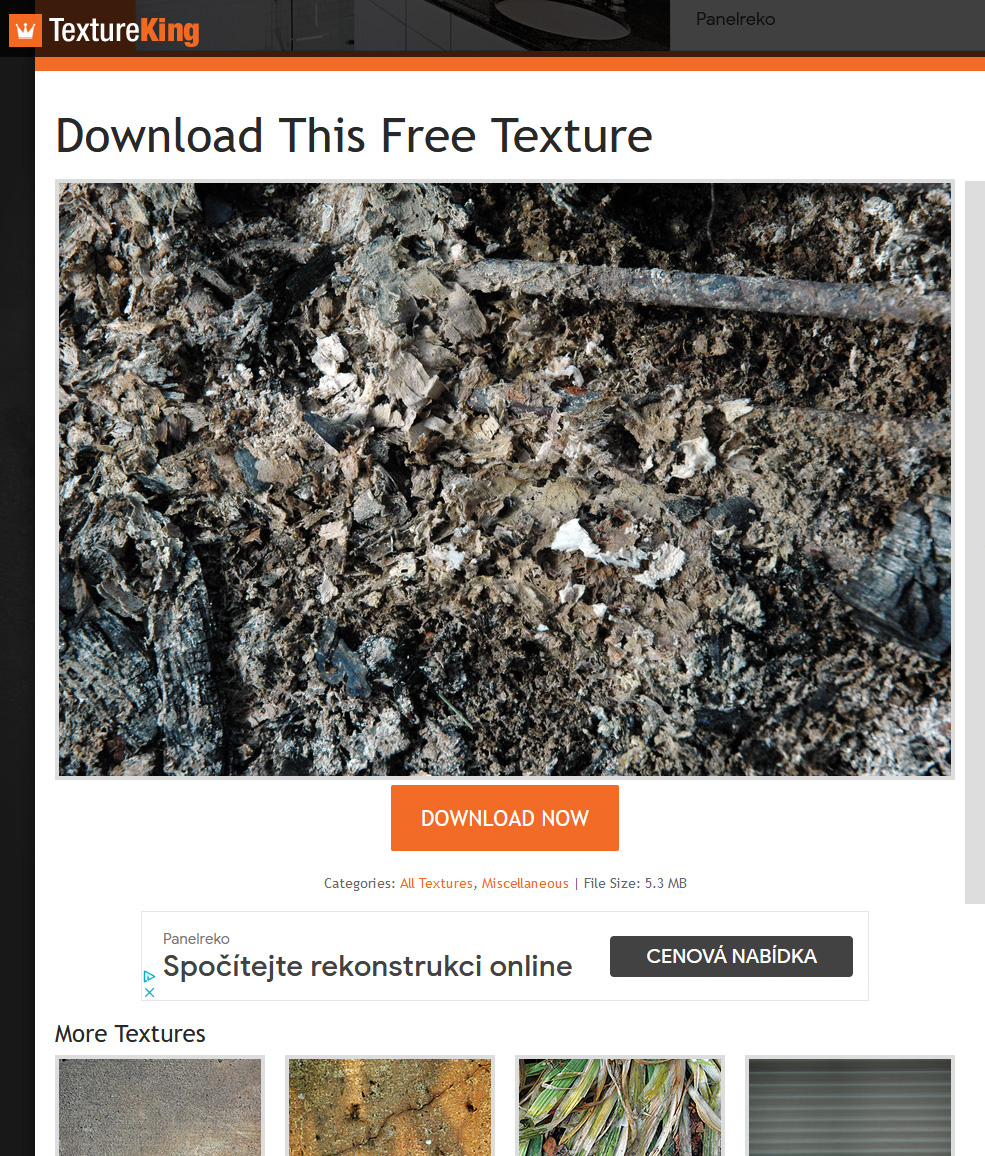Open the gray metal shutter thumbnail
Image resolution: width=985 pixels, height=1156 pixels.
850,1106
